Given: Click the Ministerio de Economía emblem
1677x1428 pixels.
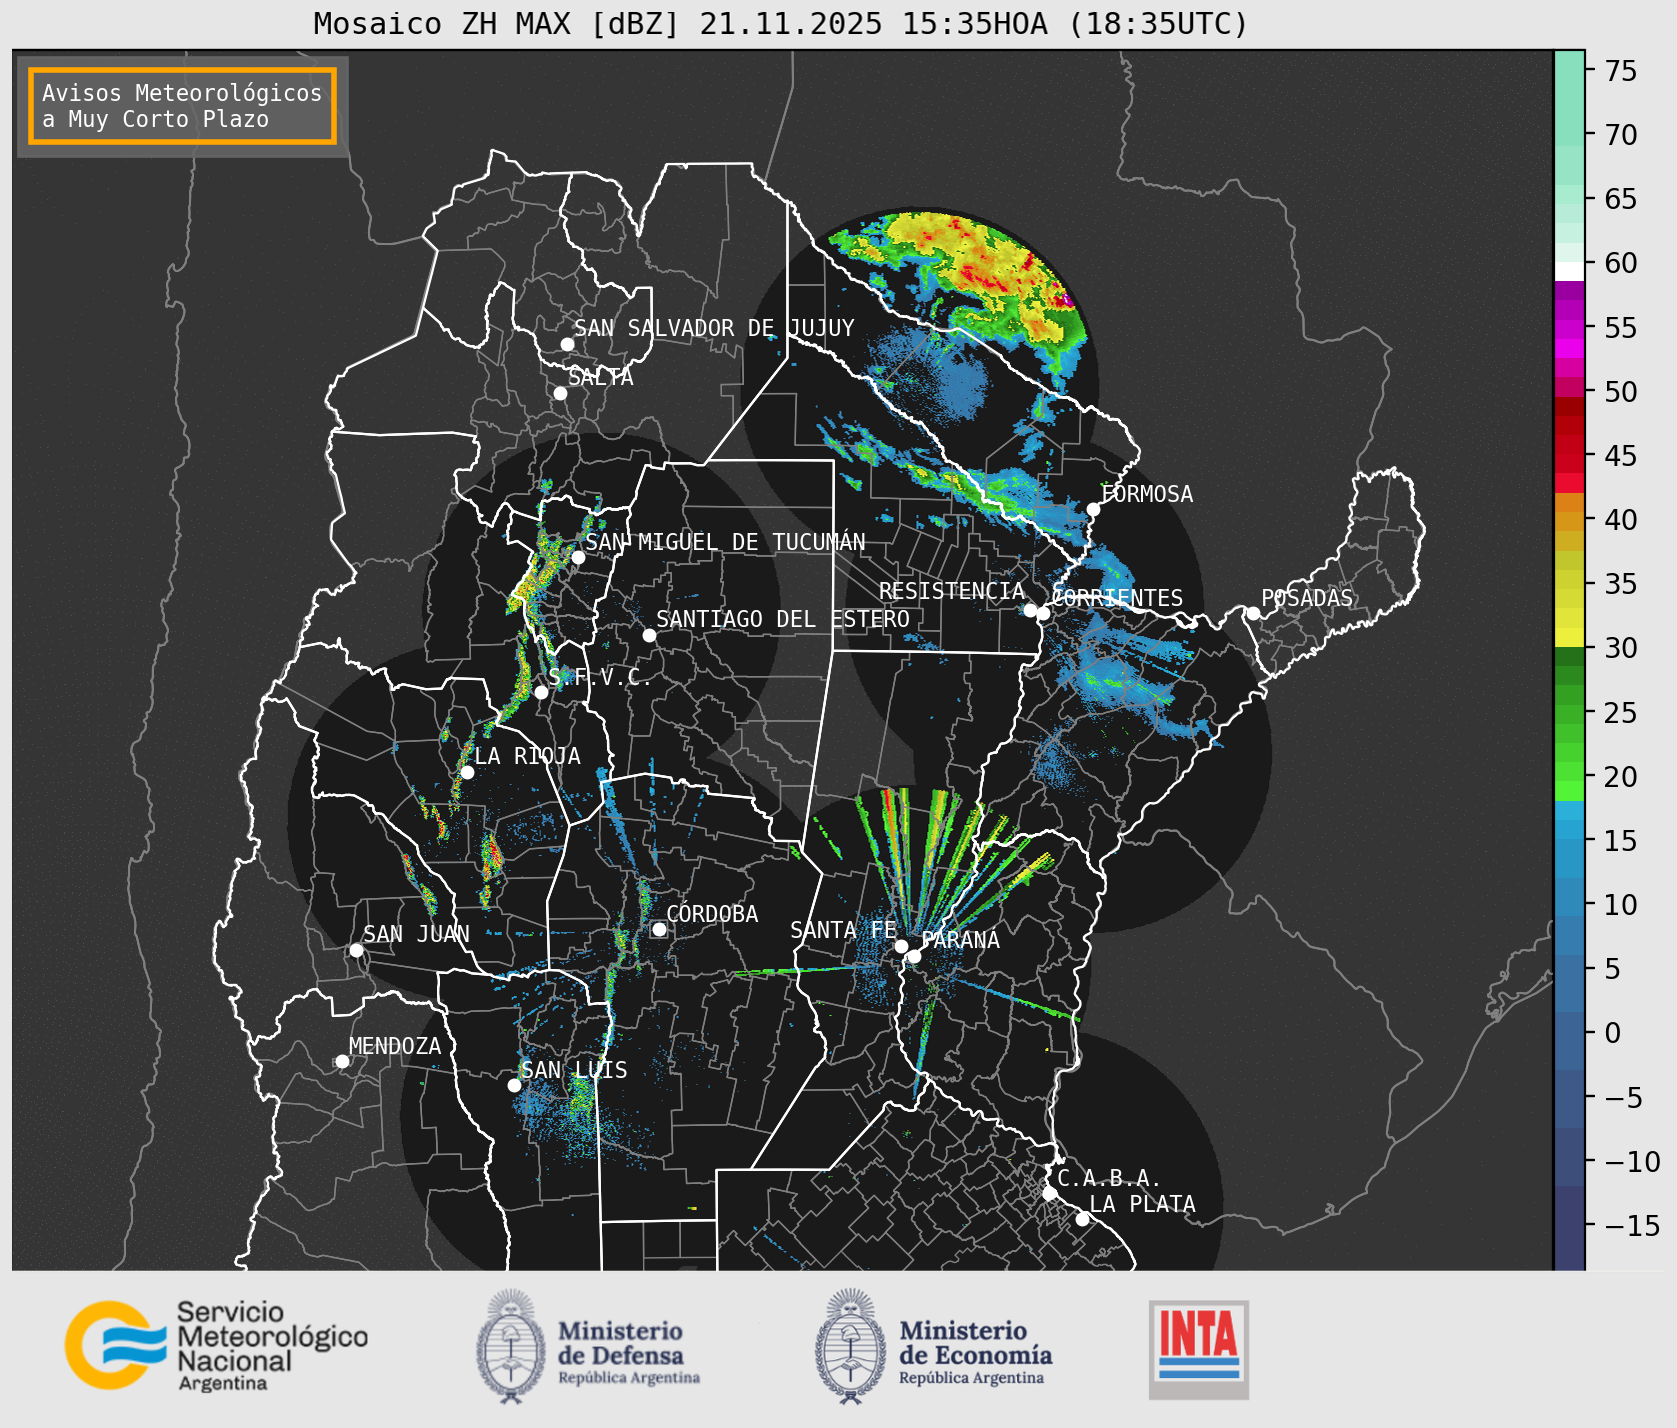Looking at the screenshot, I should 851,1346.
